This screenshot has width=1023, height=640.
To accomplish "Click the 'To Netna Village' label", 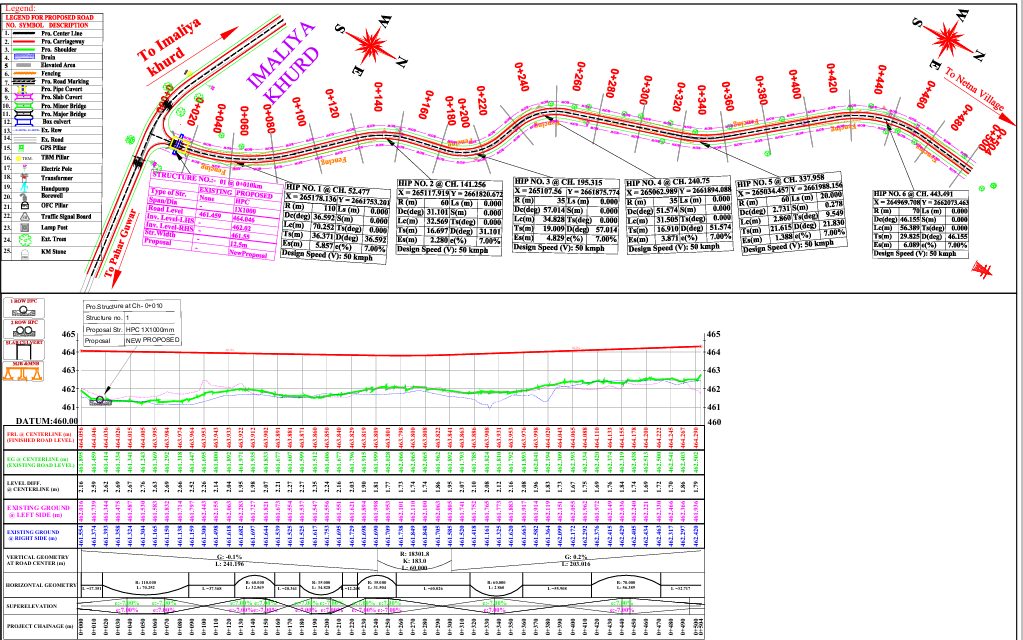I will click(x=975, y=89).
